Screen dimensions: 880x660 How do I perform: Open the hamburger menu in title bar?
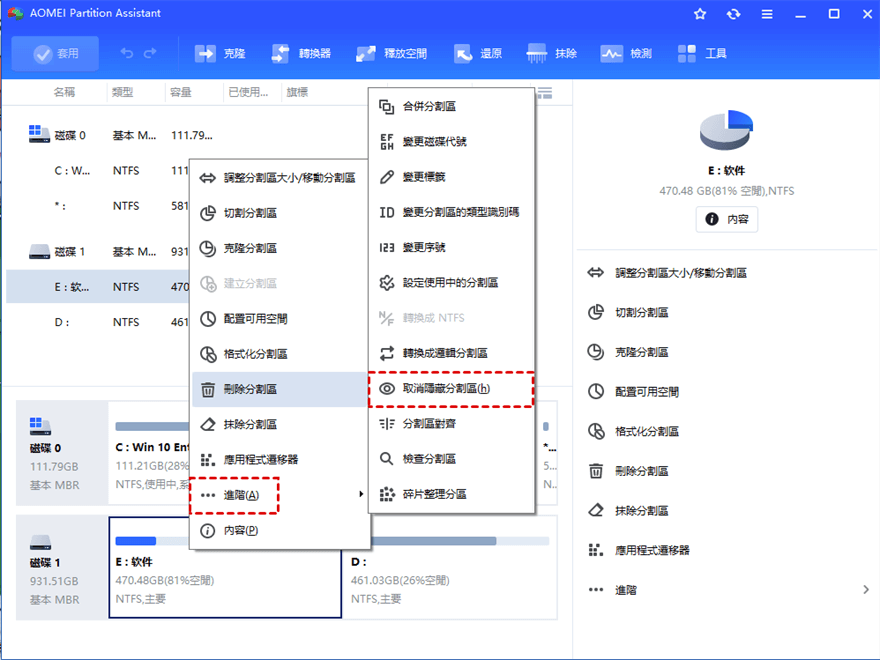[766, 14]
